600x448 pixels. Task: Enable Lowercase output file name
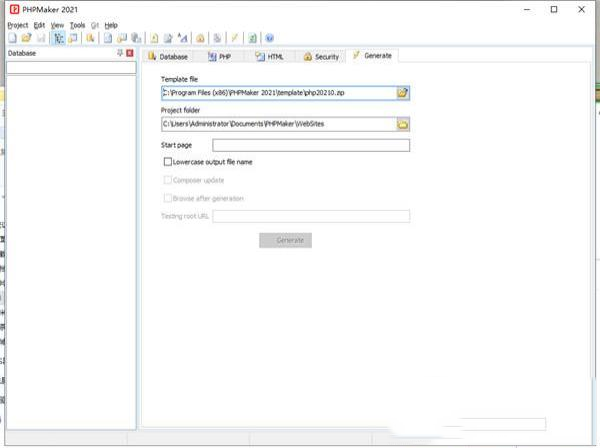(x=167, y=161)
